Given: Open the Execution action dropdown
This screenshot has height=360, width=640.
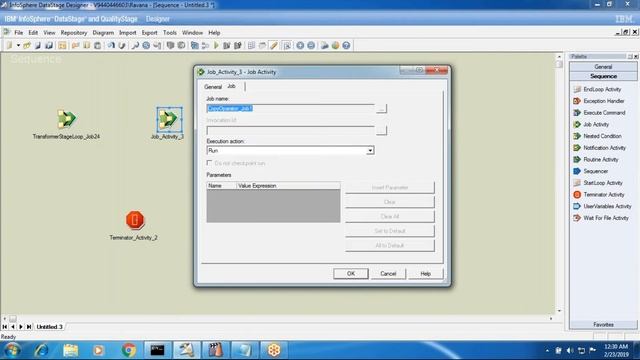Looking at the screenshot, I should [x=370, y=151].
